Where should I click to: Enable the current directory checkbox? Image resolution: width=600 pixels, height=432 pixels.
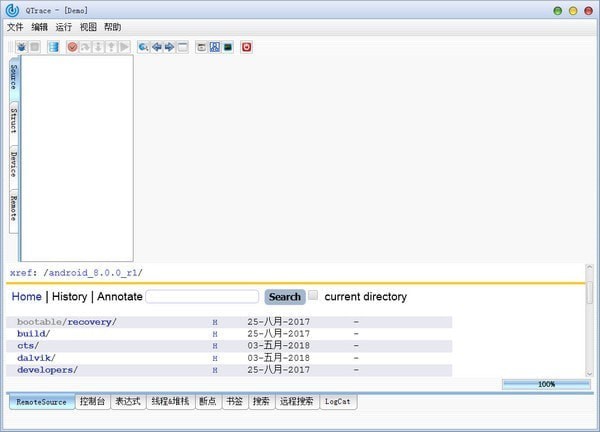pyautogui.click(x=313, y=296)
